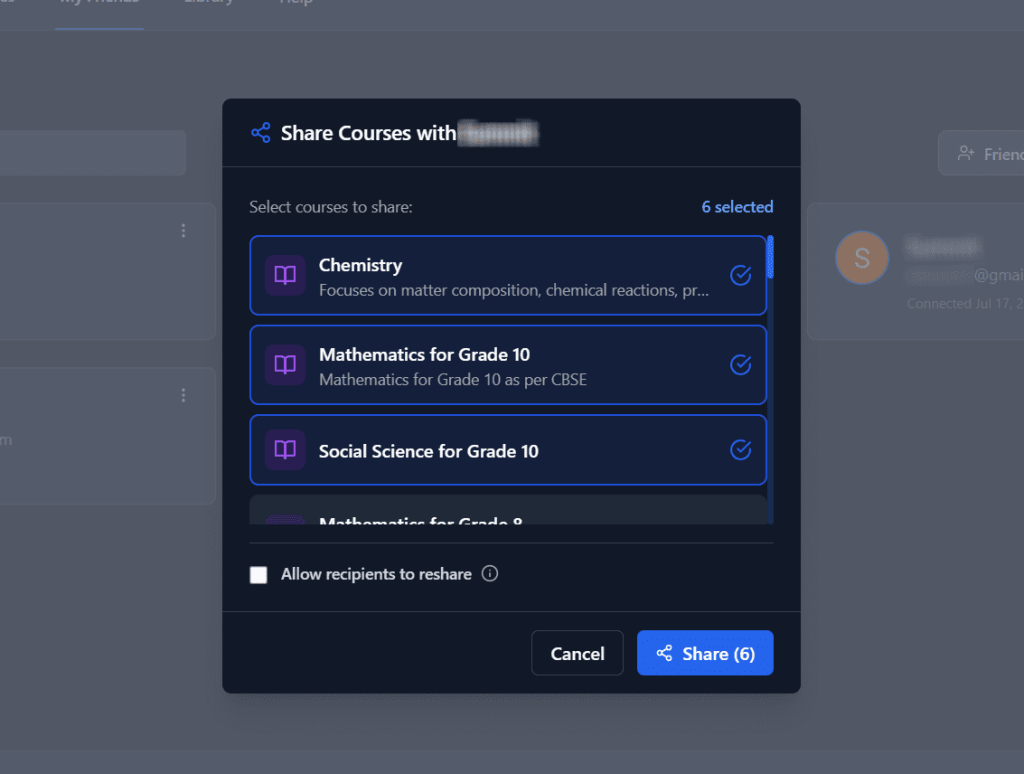Click the Share (6) button
This screenshot has height=774, width=1024.
click(x=705, y=653)
